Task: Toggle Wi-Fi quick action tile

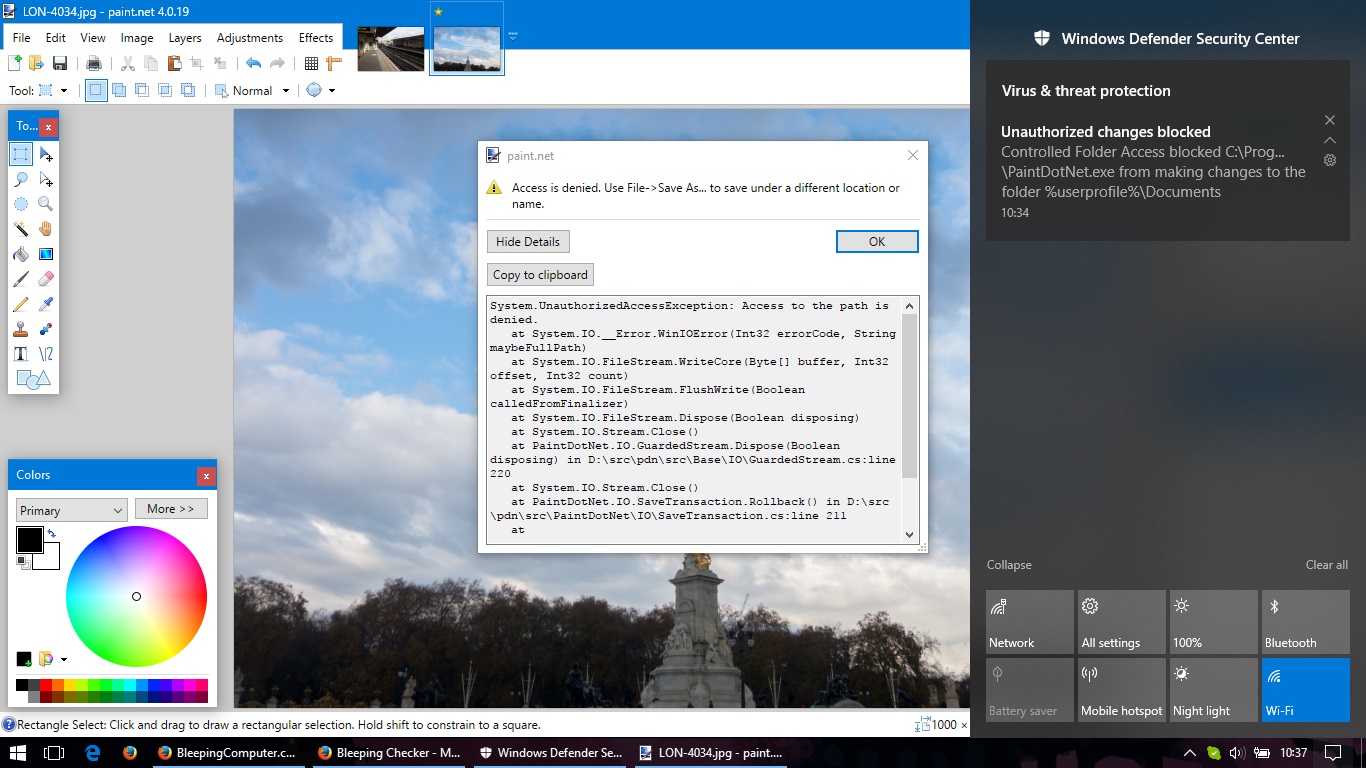Action: tap(1306, 689)
